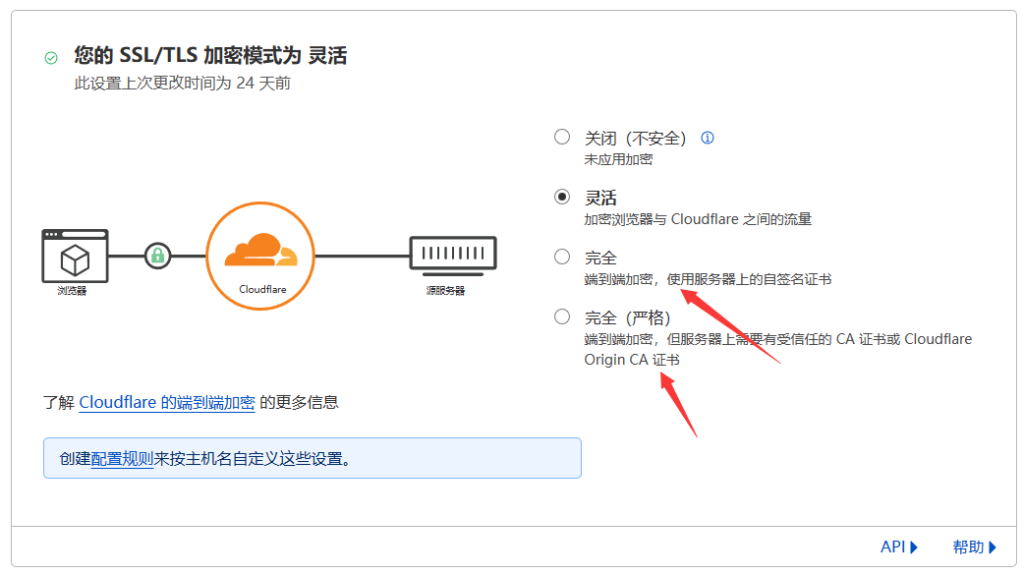Open the Cloudflare 的端到端加密 link

(x=167, y=402)
